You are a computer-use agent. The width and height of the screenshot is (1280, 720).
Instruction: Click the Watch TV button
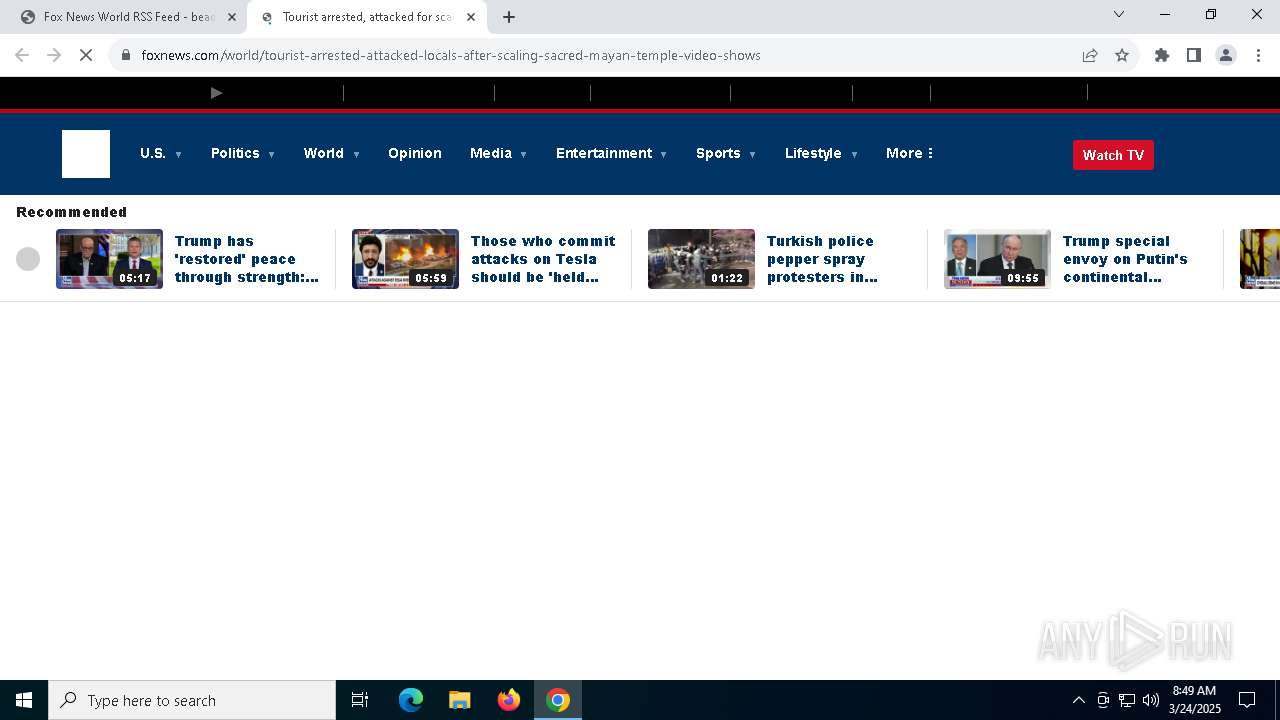(1113, 155)
